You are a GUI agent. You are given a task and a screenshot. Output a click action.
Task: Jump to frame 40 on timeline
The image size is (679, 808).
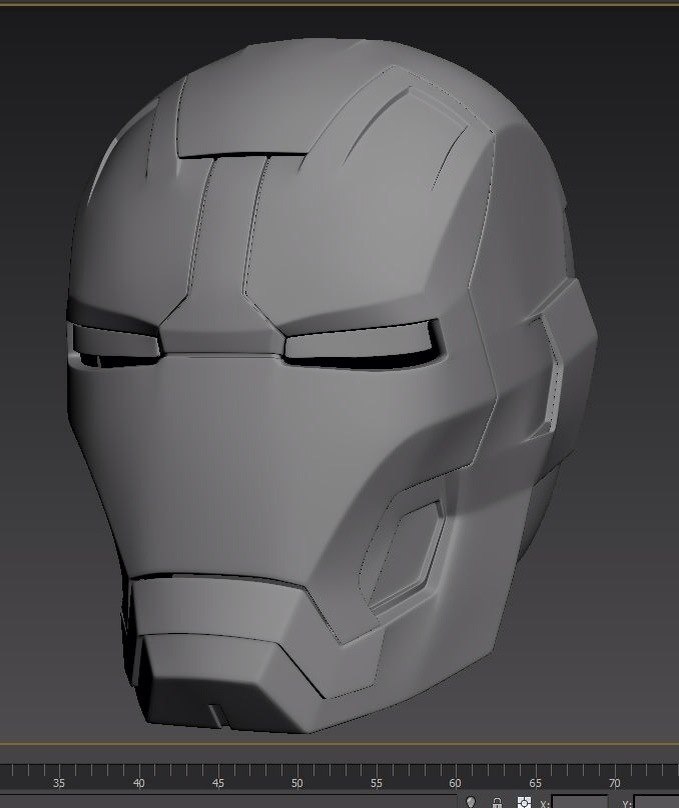pos(139,783)
